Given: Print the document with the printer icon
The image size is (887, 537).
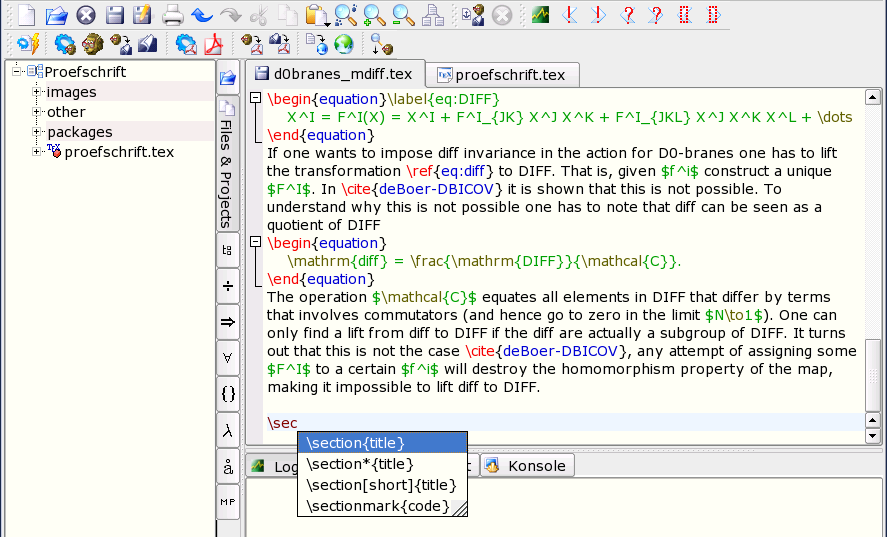Looking at the screenshot, I should click(x=173, y=15).
